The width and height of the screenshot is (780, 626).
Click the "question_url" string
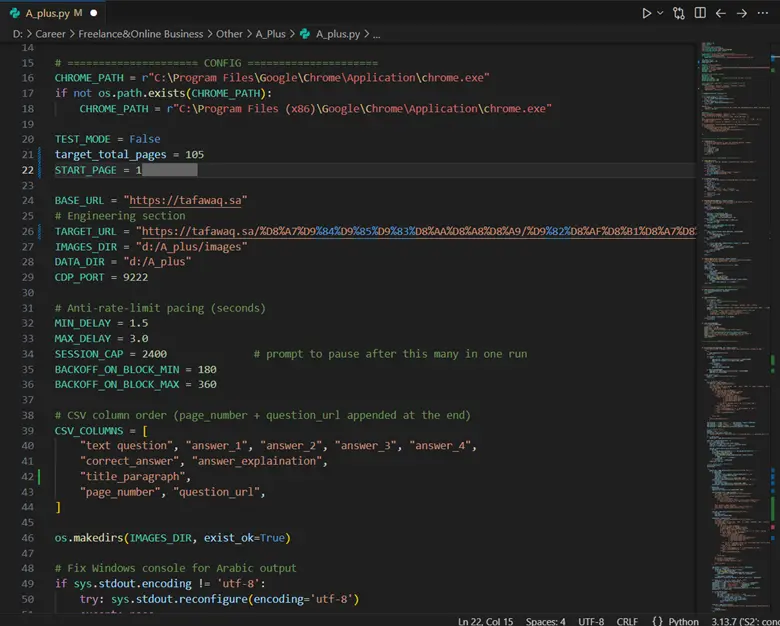216,492
